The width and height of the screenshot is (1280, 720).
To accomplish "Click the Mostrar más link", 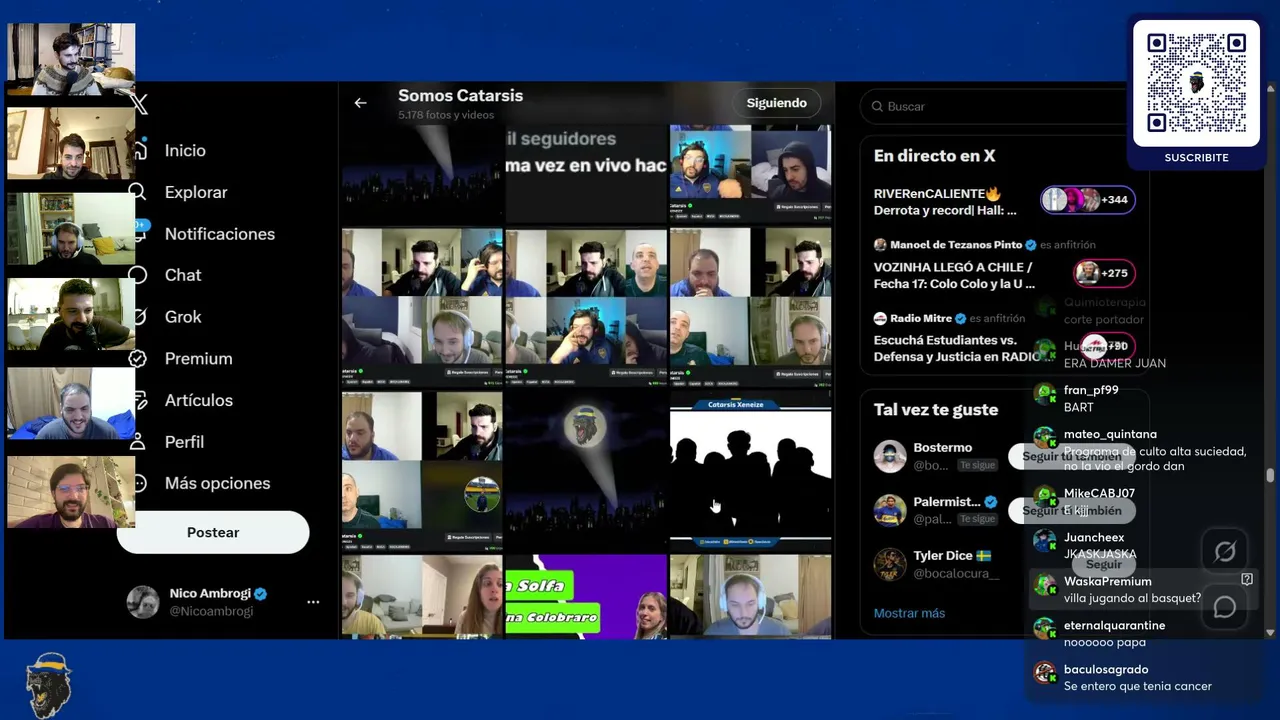I will (x=909, y=613).
